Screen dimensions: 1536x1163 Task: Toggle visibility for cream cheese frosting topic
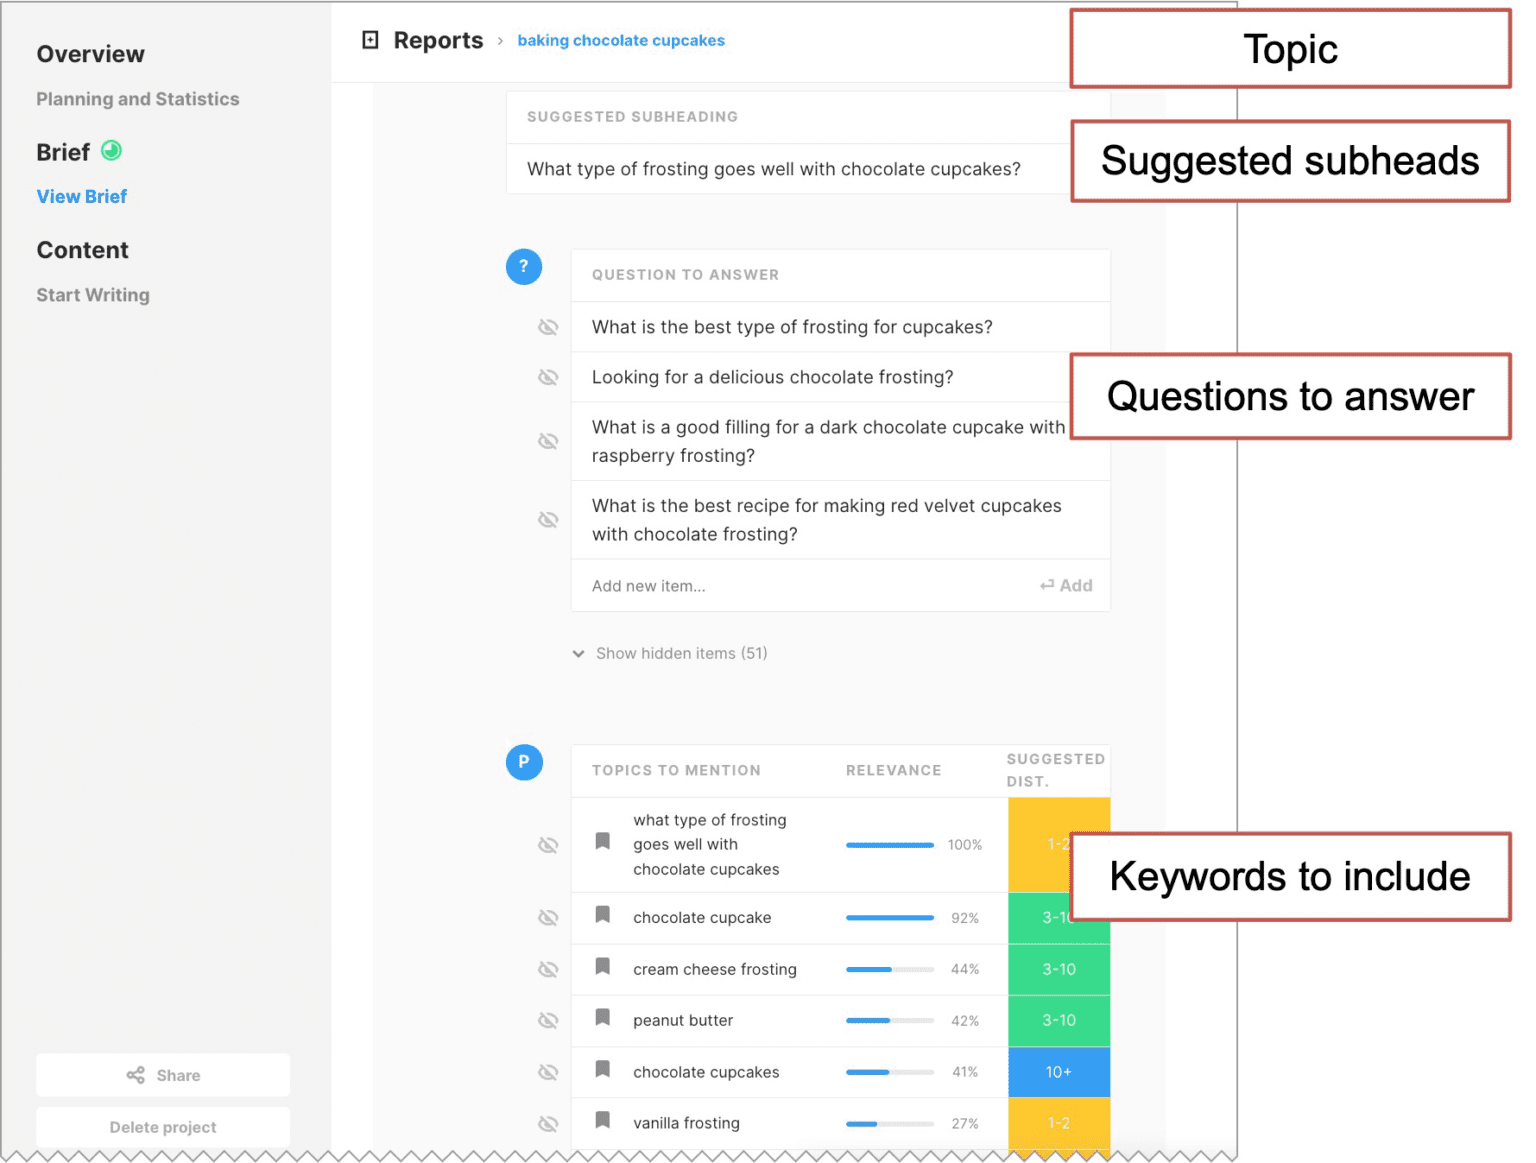click(548, 969)
